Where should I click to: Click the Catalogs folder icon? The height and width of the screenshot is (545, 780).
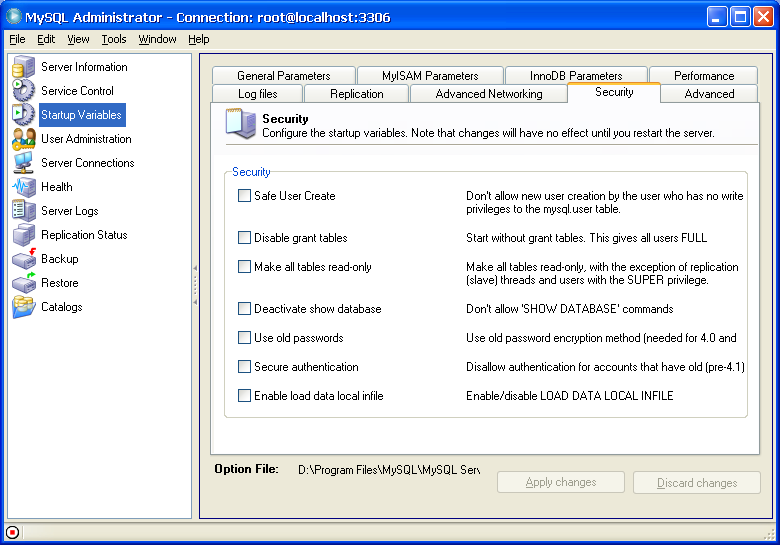[x=23, y=307]
